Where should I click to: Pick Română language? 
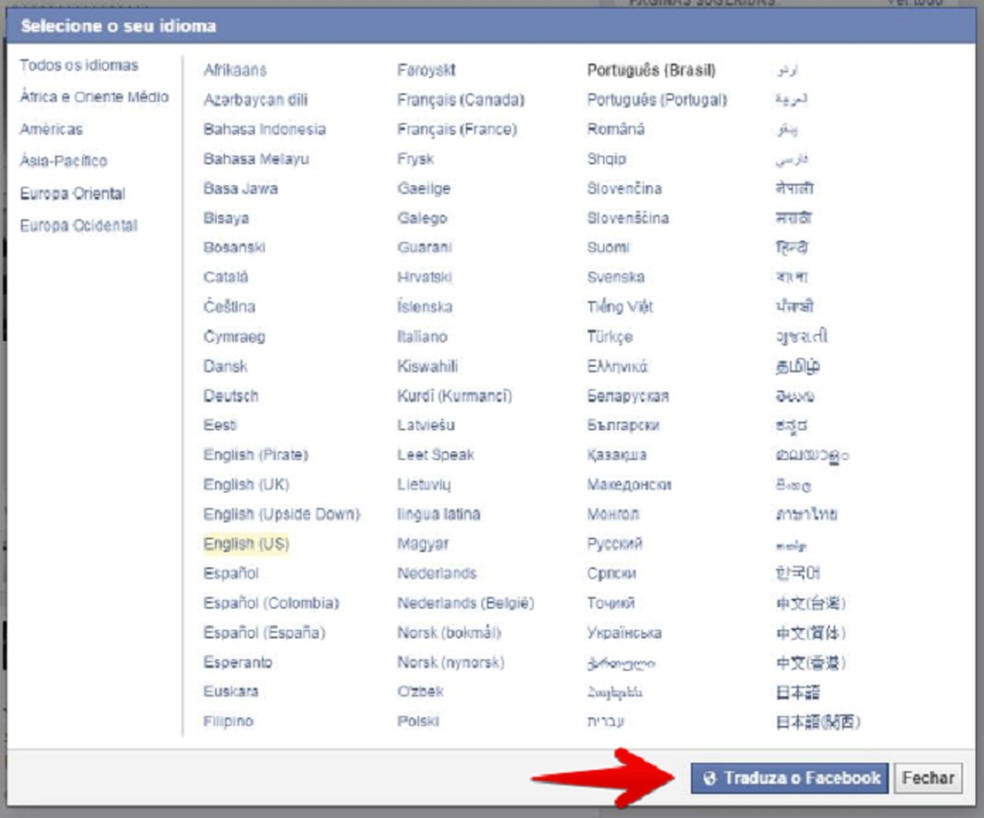pyautogui.click(x=616, y=129)
